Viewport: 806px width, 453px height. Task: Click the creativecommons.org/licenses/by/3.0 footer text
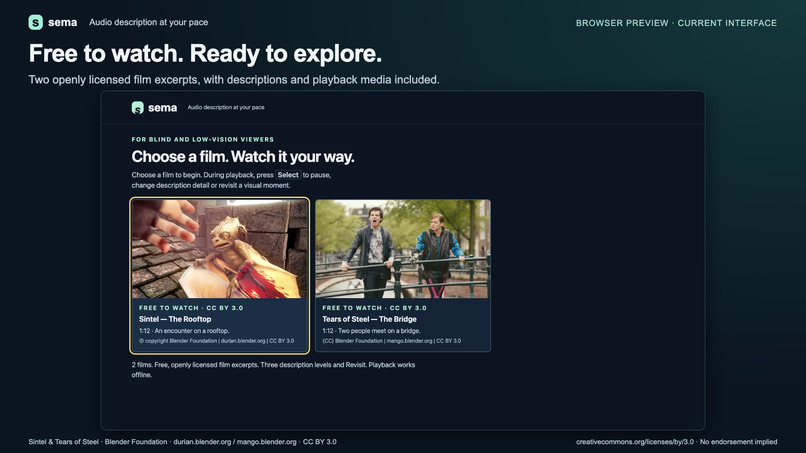pyautogui.click(x=676, y=442)
